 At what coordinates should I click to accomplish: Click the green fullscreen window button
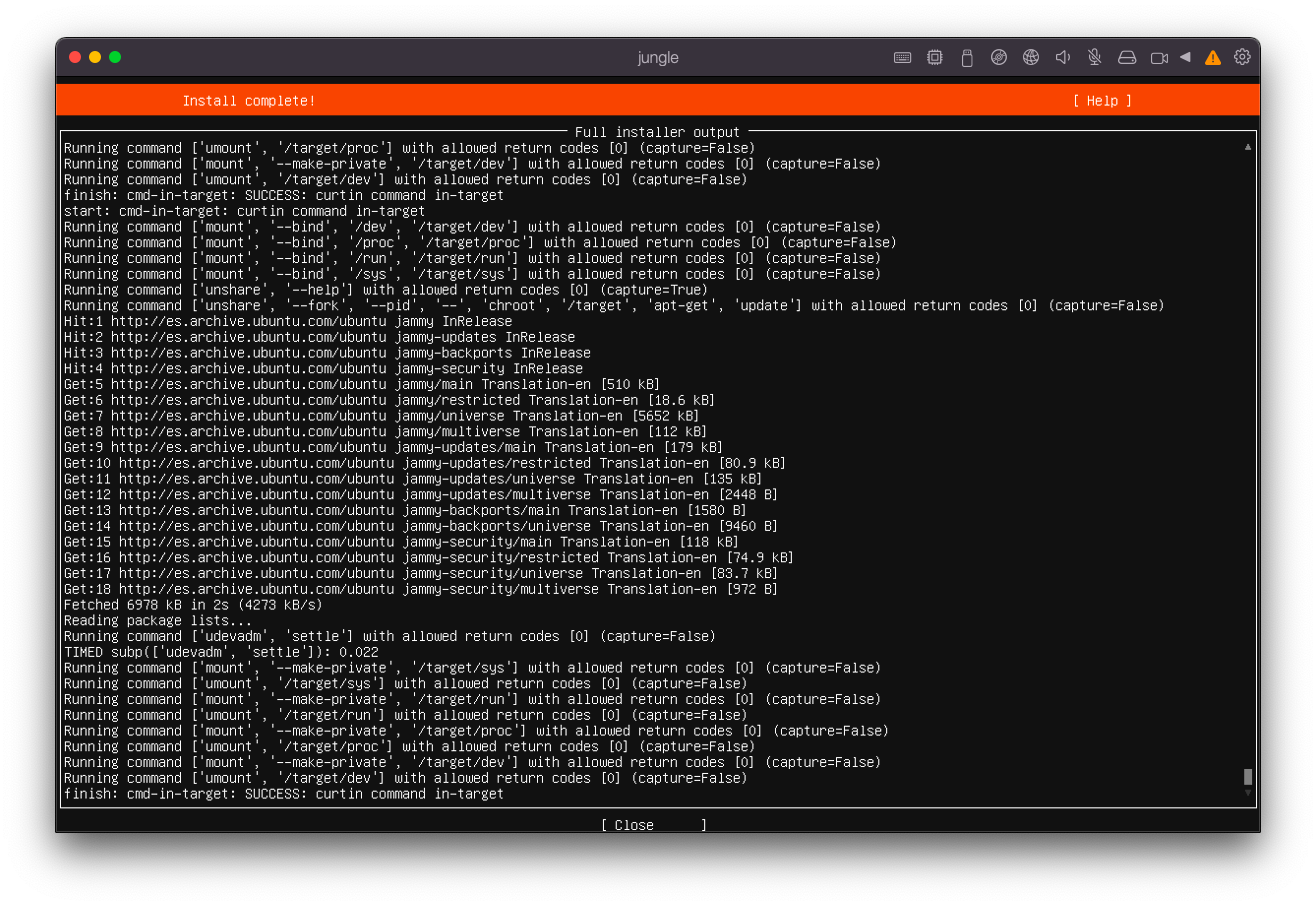click(x=115, y=57)
